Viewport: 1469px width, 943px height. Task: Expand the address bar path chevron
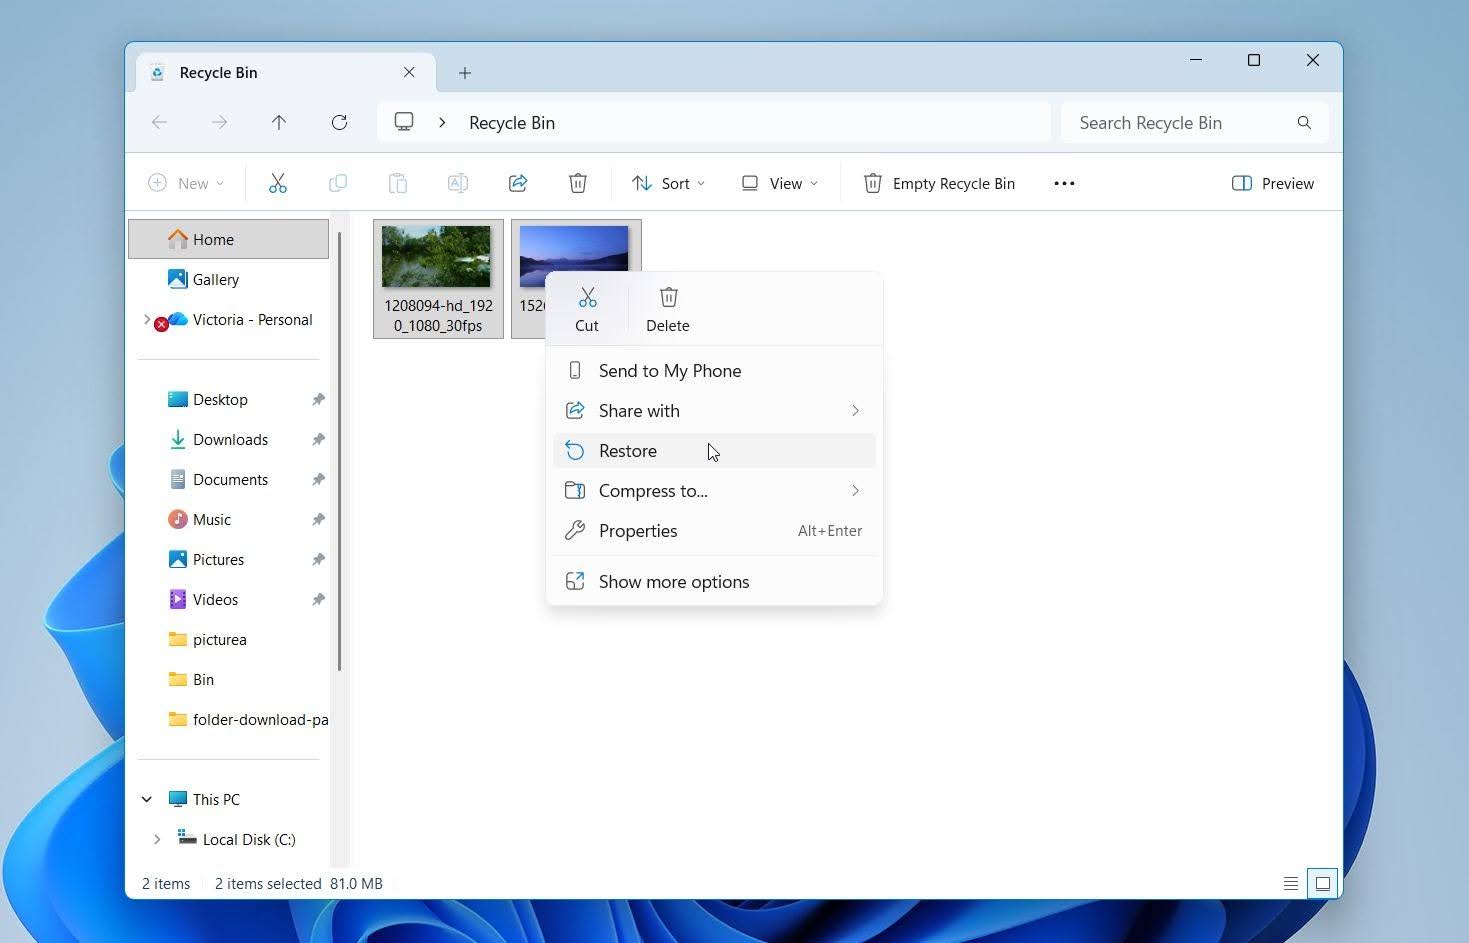click(x=442, y=122)
